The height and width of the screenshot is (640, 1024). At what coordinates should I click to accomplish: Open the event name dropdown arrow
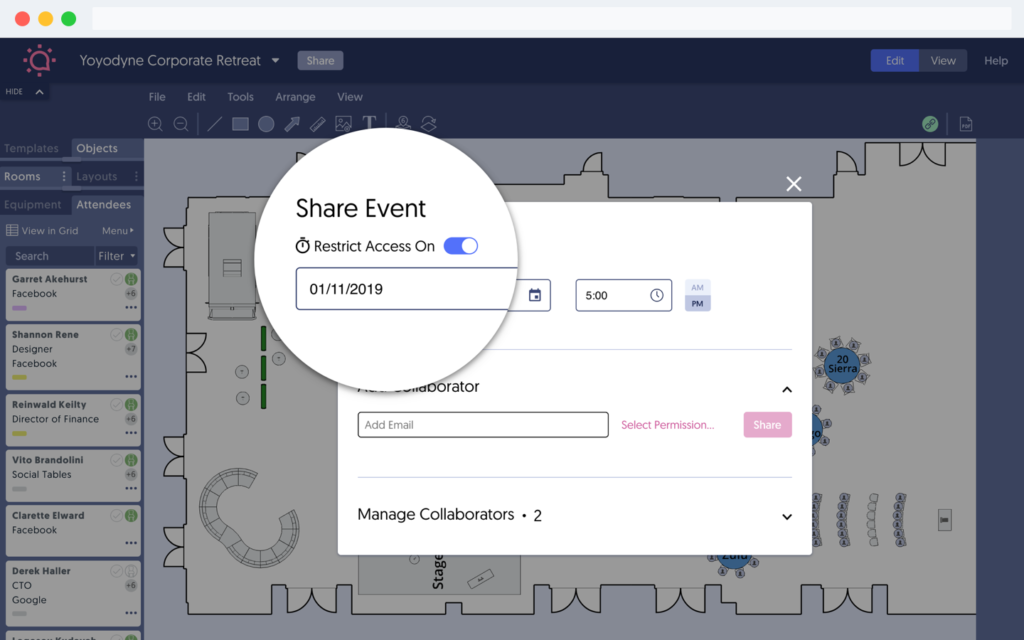(x=276, y=61)
